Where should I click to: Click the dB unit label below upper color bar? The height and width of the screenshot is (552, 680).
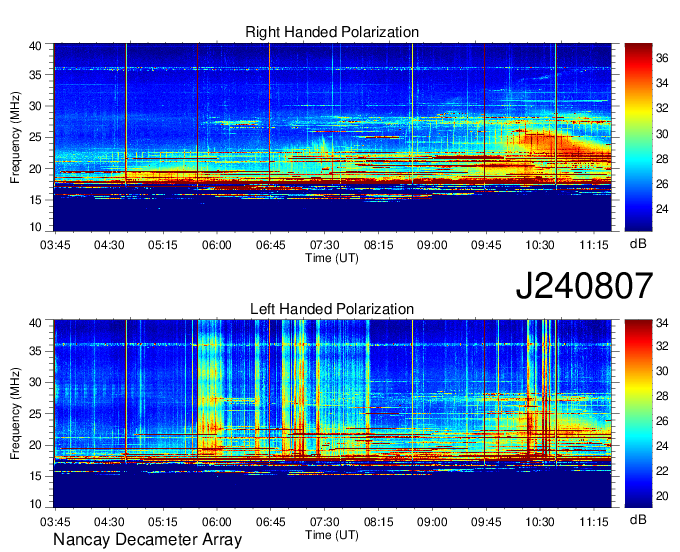(638, 244)
